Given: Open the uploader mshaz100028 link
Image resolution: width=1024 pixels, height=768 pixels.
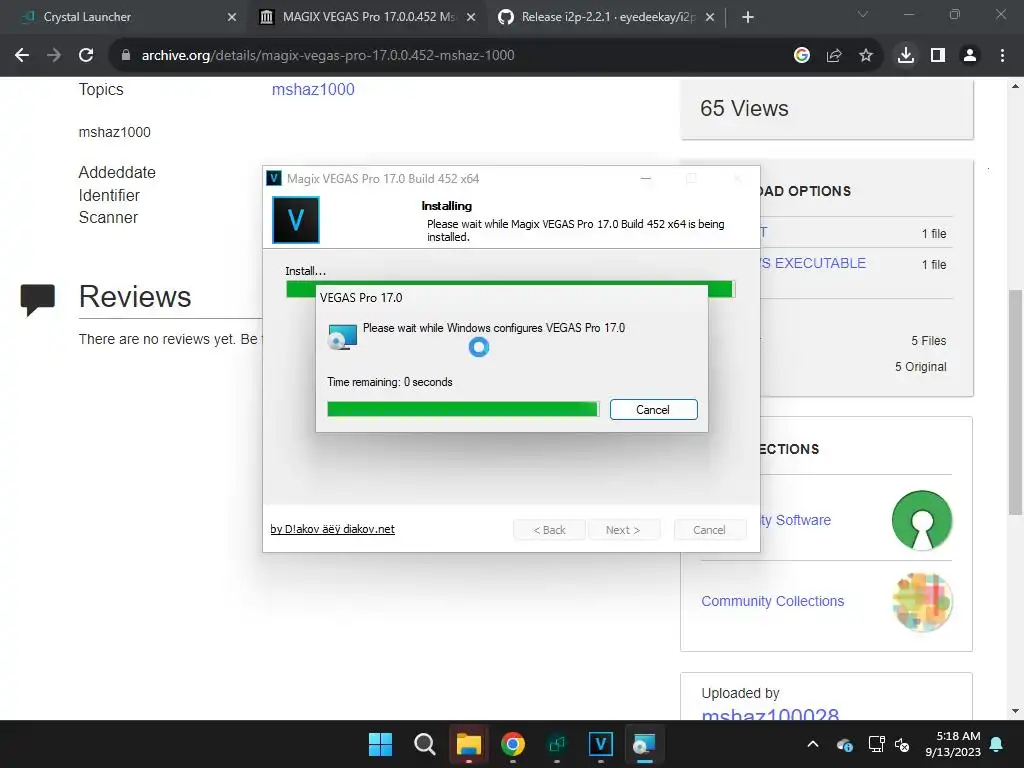Looking at the screenshot, I should tap(770, 713).
